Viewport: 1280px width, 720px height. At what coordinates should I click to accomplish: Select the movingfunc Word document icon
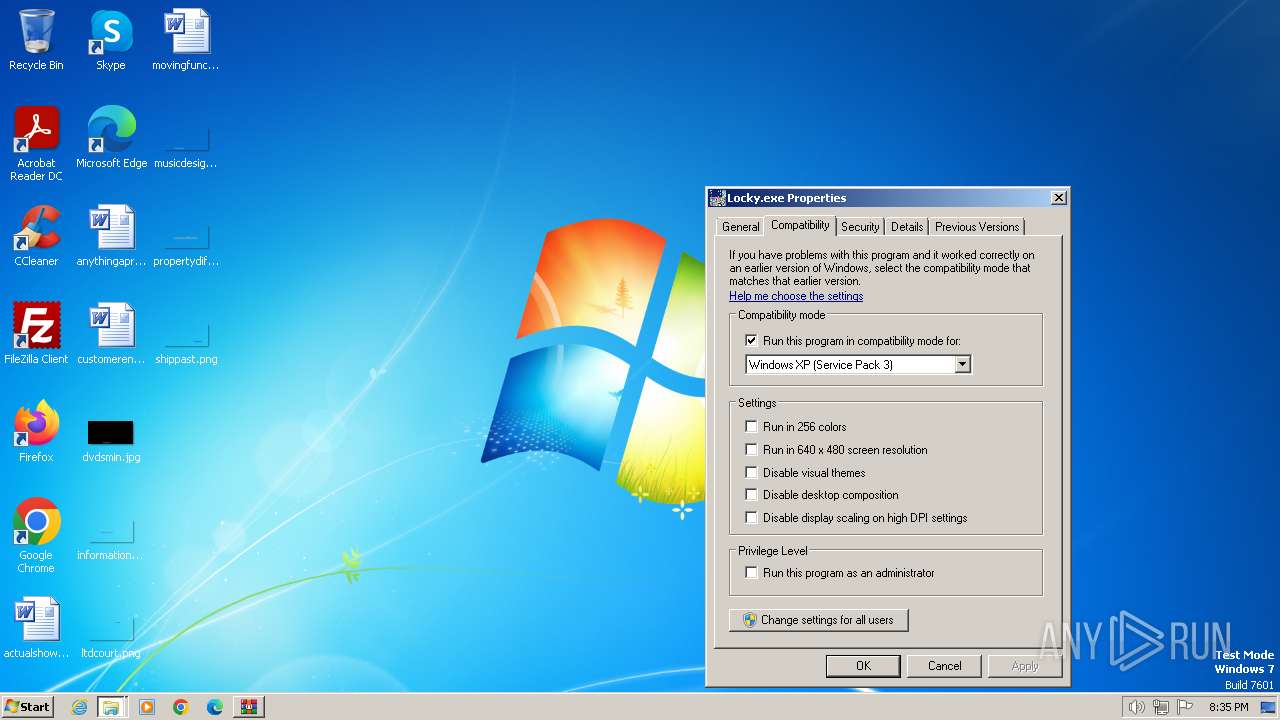coord(186,40)
